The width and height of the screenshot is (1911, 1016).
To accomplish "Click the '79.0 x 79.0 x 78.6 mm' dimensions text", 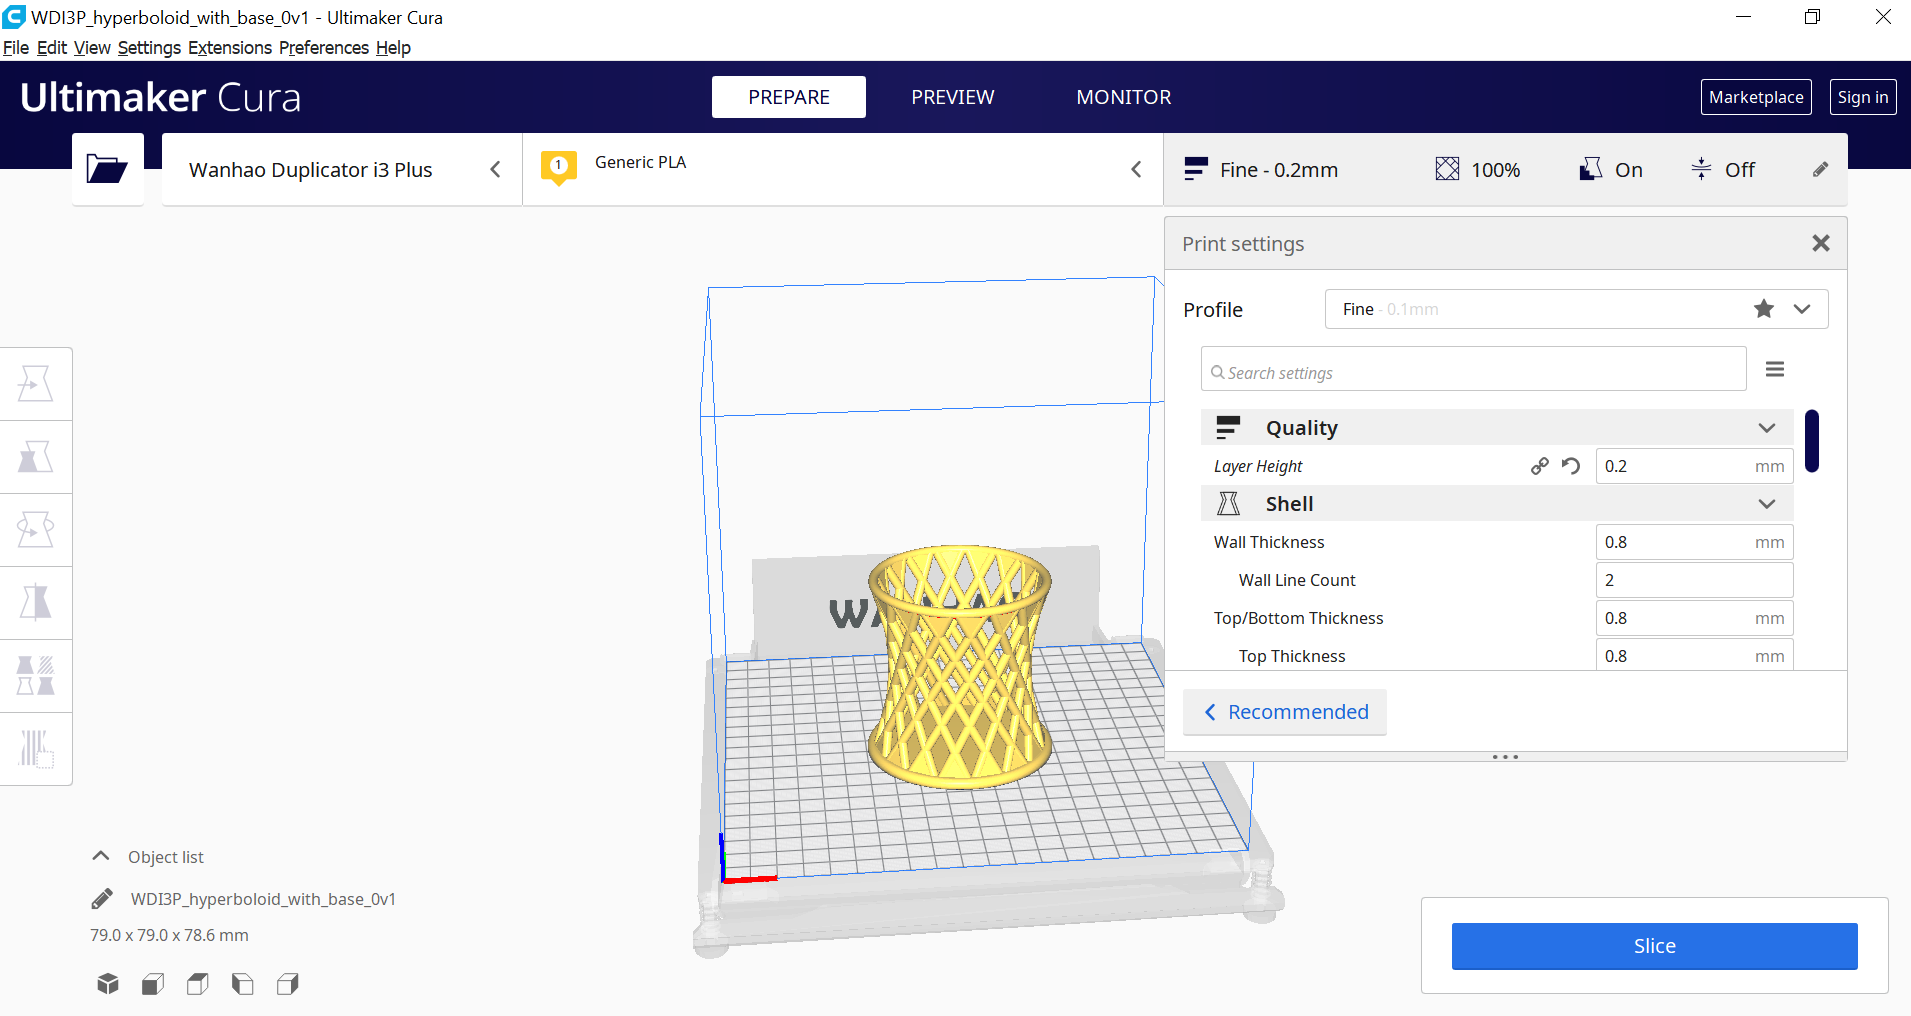I will (x=169, y=935).
